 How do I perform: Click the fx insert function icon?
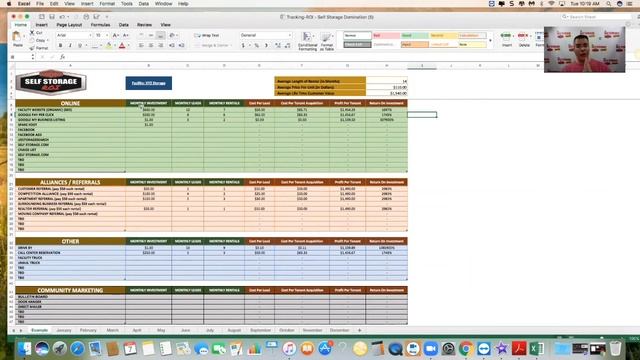point(62,57)
